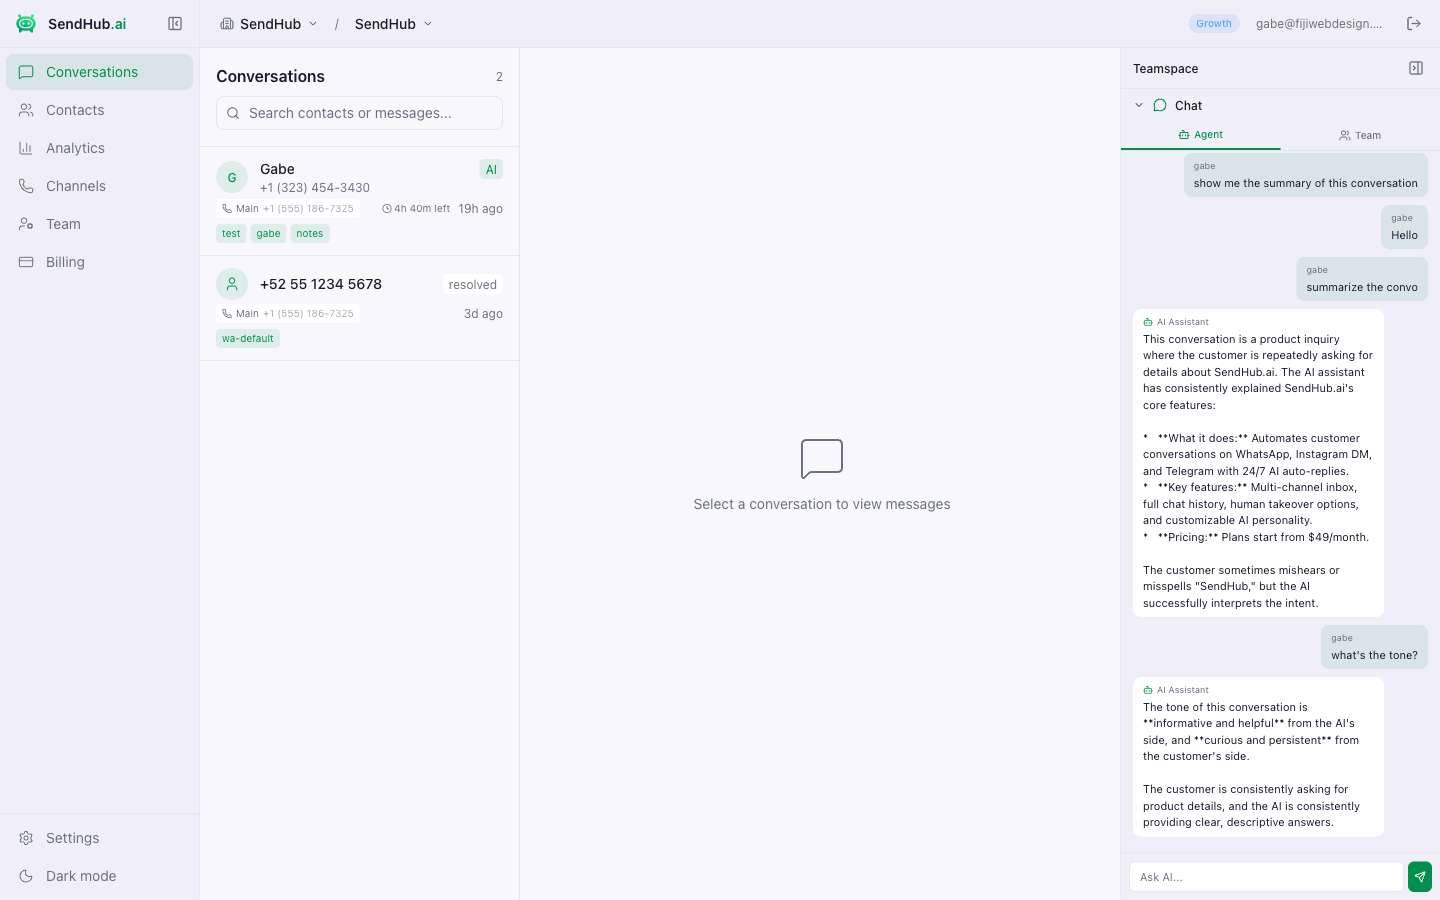Navigate to Channels
The image size is (1440, 900).
tap(99, 186)
